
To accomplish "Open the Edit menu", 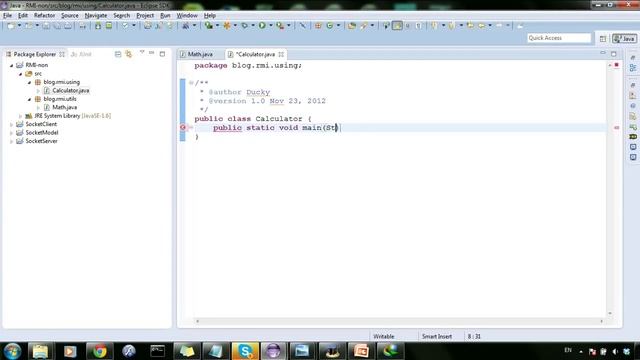I will (23, 16).
